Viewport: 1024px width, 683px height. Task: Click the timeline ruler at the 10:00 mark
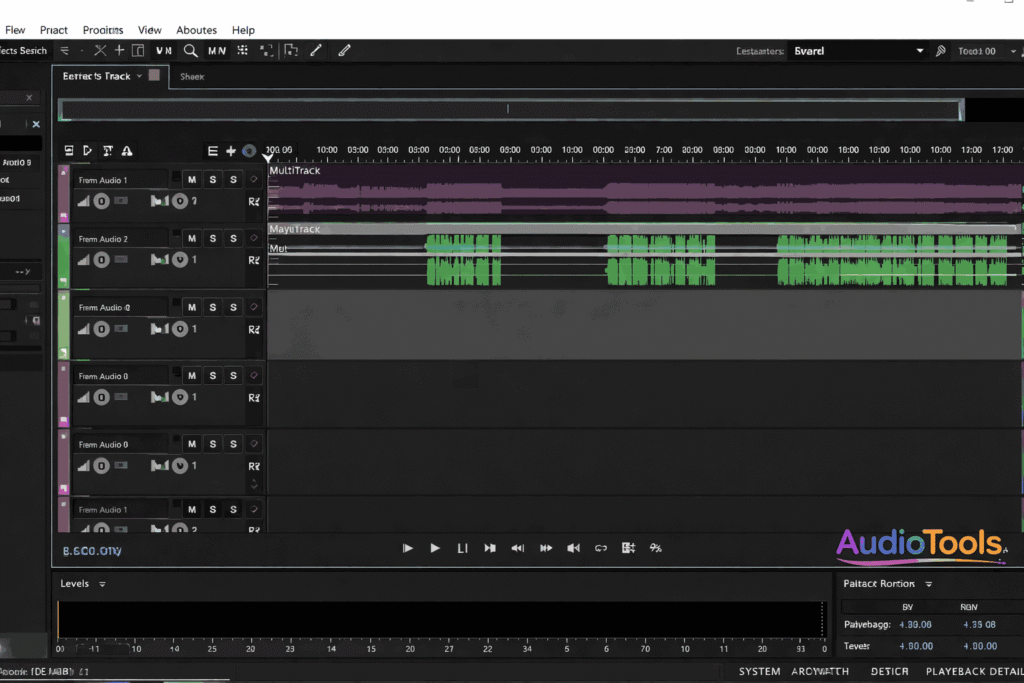point(326,150)
